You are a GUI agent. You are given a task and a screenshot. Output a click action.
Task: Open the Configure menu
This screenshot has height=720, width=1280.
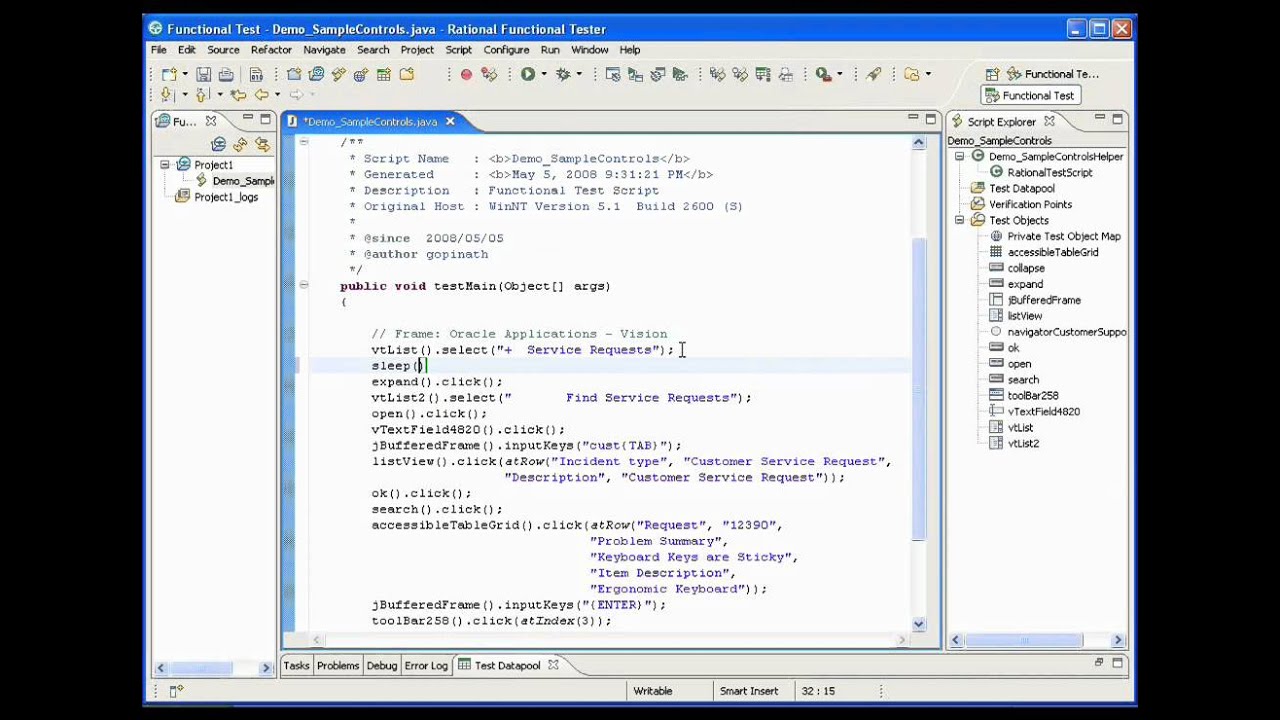(506, 50)
